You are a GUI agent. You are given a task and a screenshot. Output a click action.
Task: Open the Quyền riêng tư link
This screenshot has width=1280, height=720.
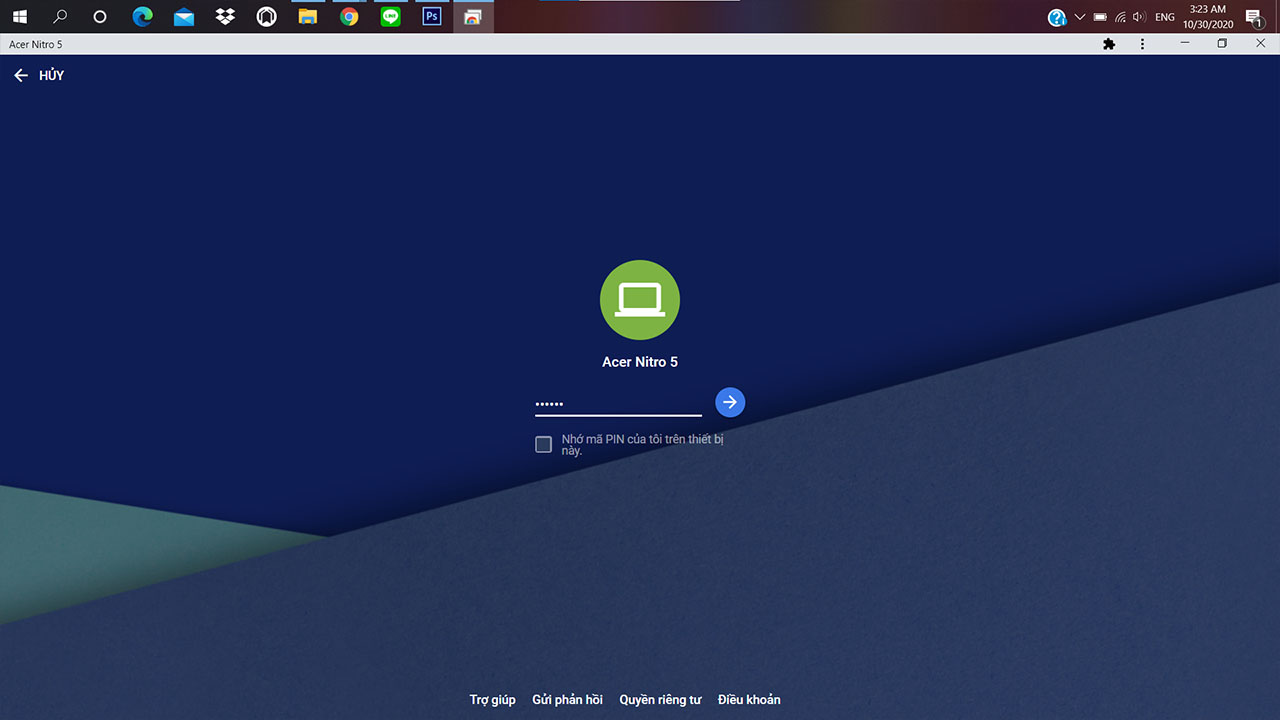[x=660, y=700]
